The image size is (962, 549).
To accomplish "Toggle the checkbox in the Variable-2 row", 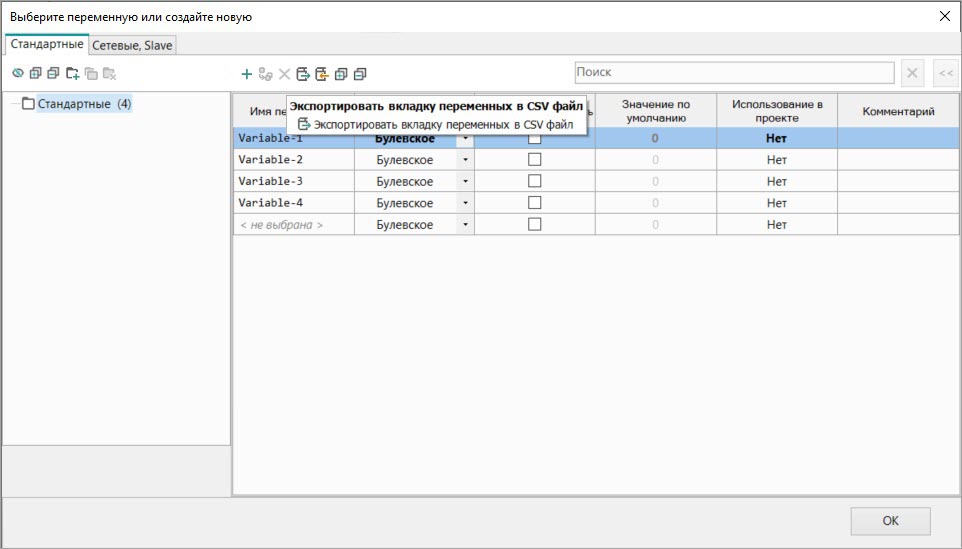I will coord(534,160).
